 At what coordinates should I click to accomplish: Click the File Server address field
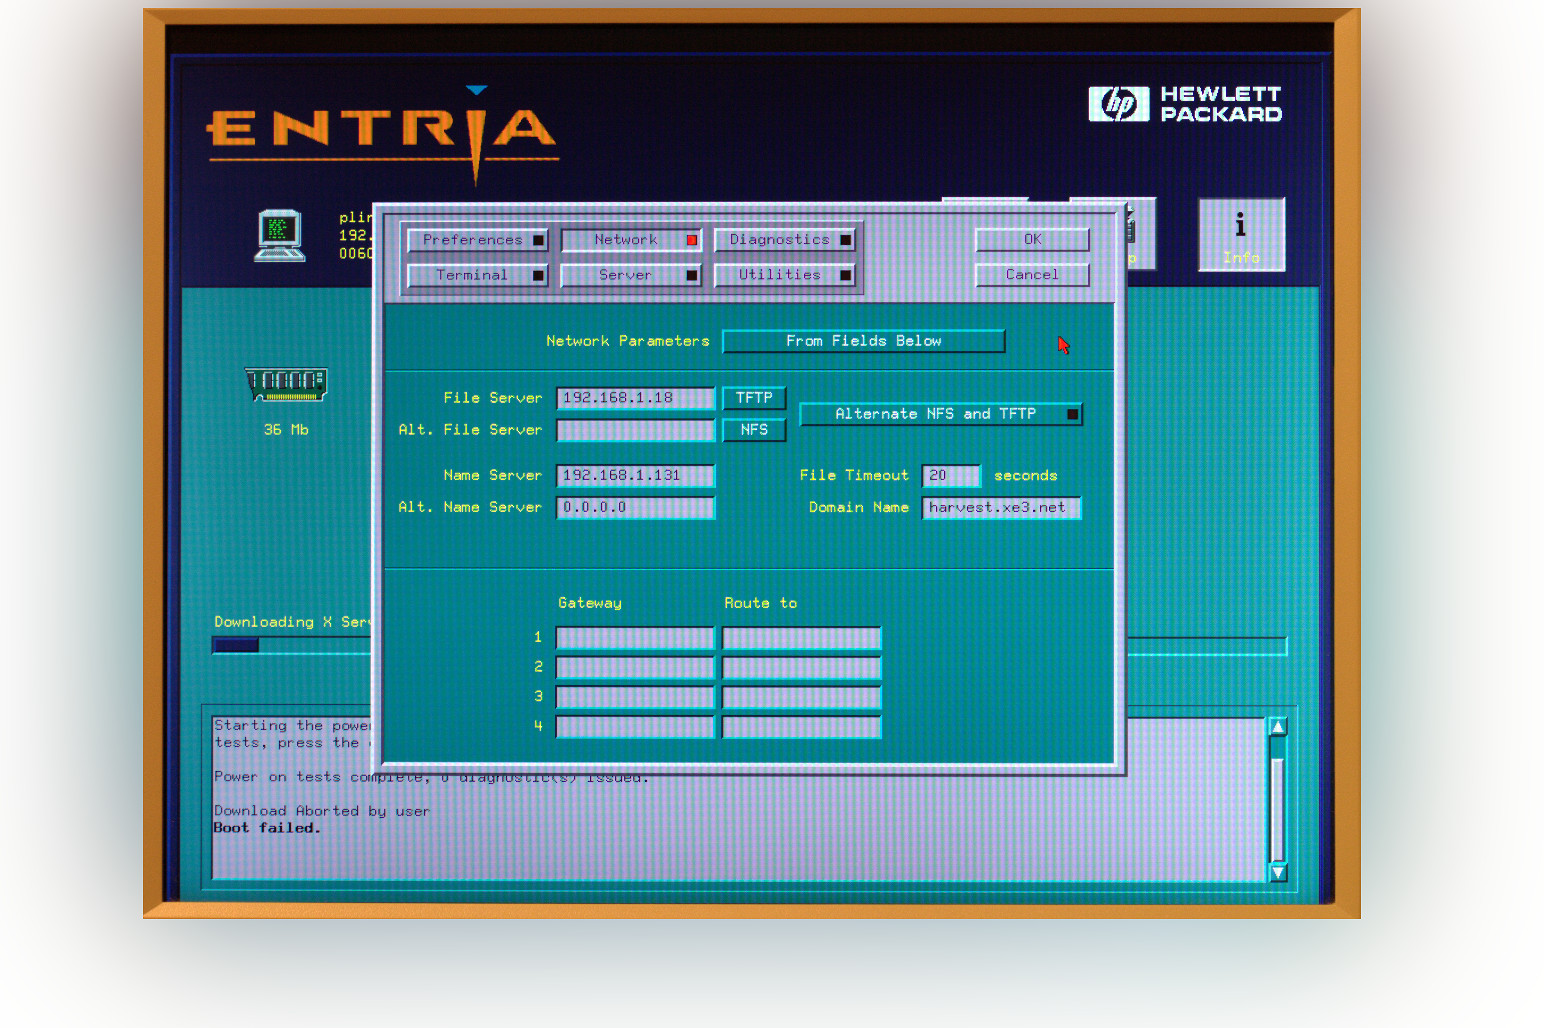click(x=635, y=398)
